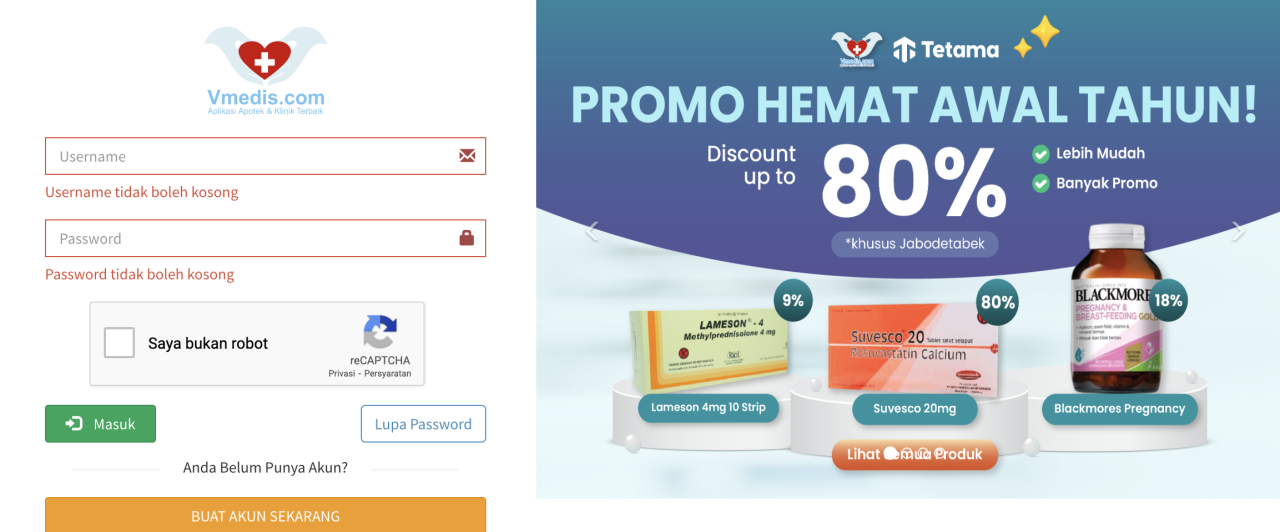Click the Vmedis logo in promo banner

pyautogui.click(x=857, y=49)
